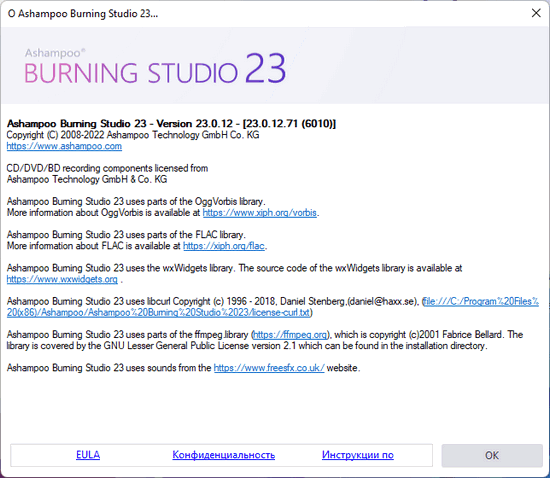Open the Конфиденциальность link
550x478 pixels.
pyautogui.click(x=223, y=455)
